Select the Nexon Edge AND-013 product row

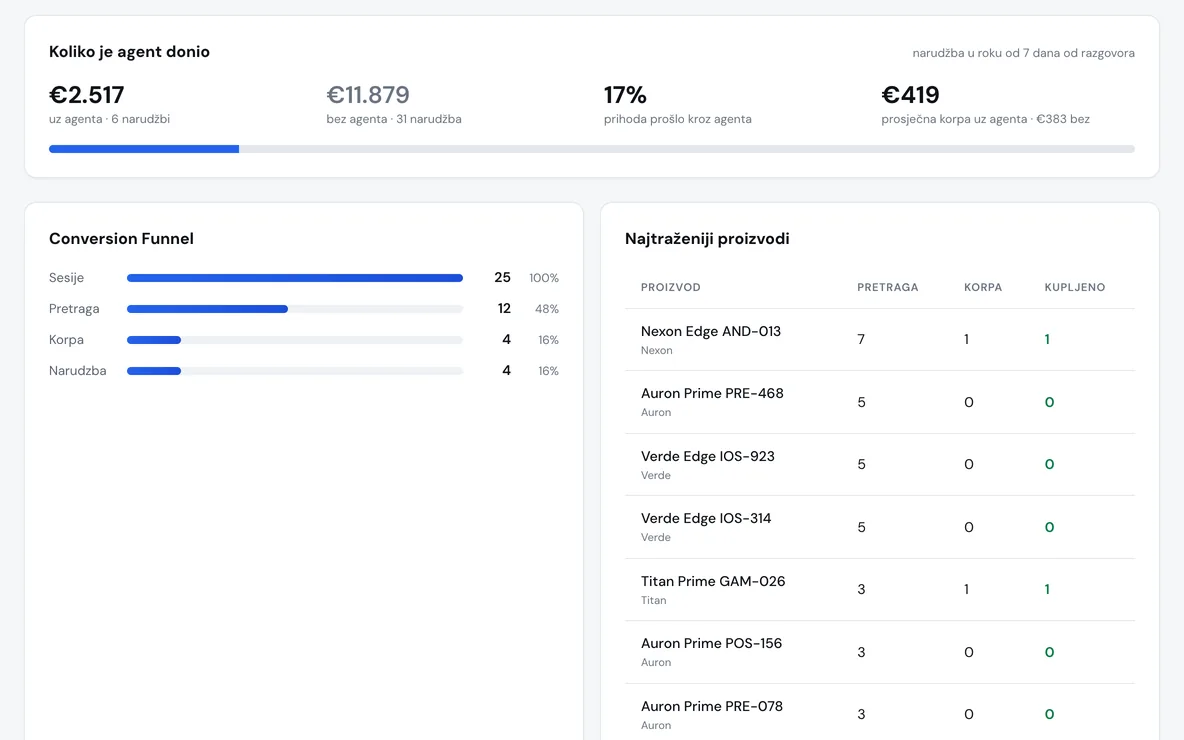click(880, 340)
